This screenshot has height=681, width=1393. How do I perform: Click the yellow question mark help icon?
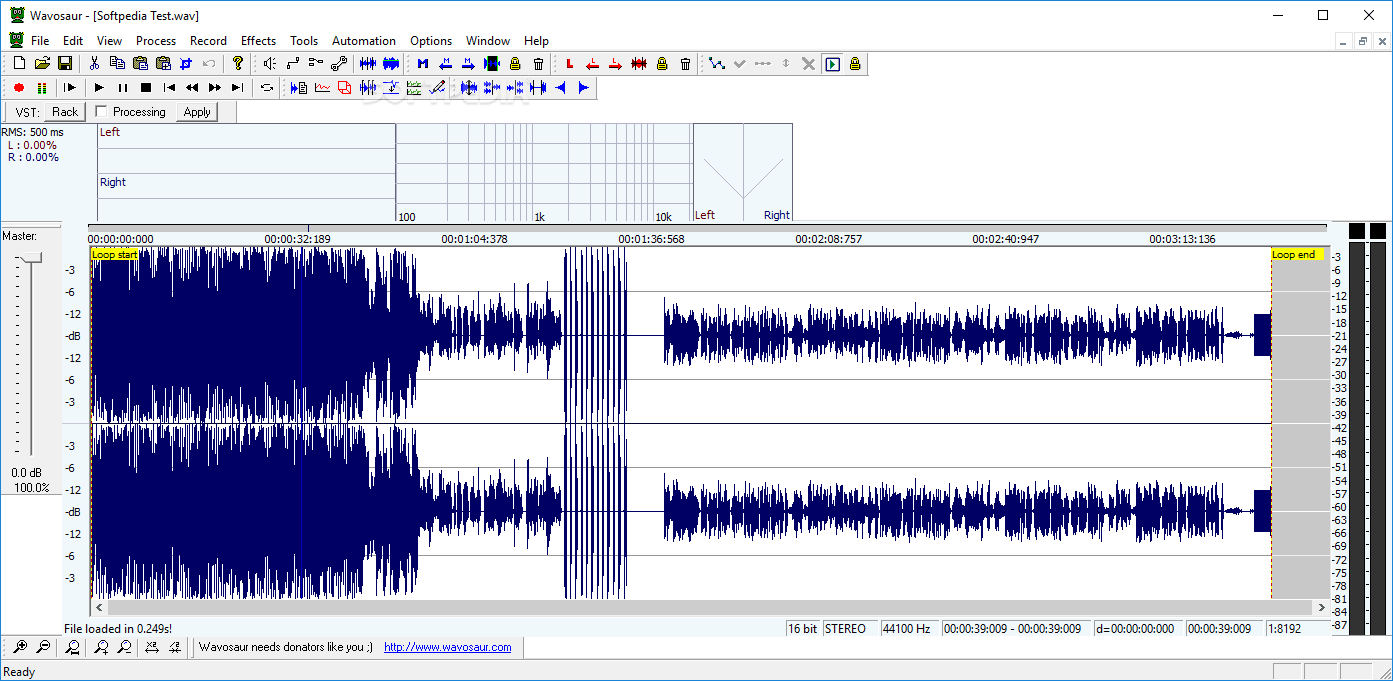pyautogui.click(x=237, y=63)
